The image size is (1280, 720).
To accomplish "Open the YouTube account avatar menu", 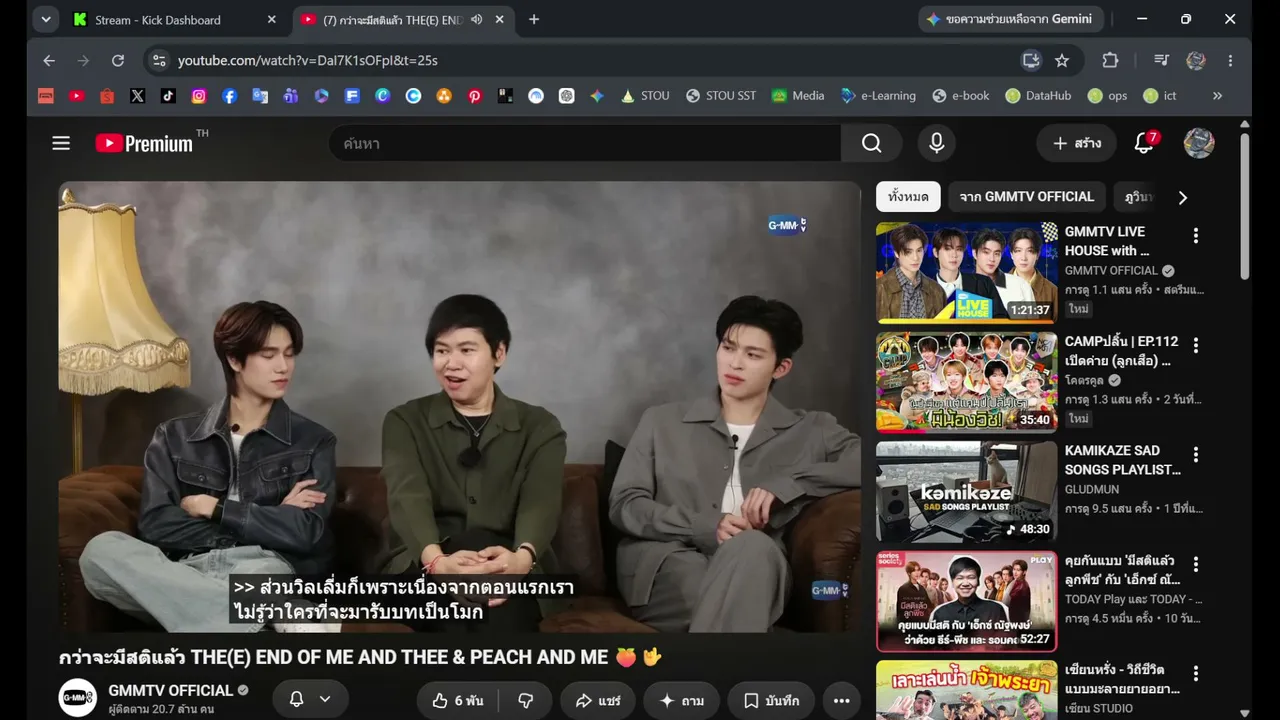I will coord(1199,143).
